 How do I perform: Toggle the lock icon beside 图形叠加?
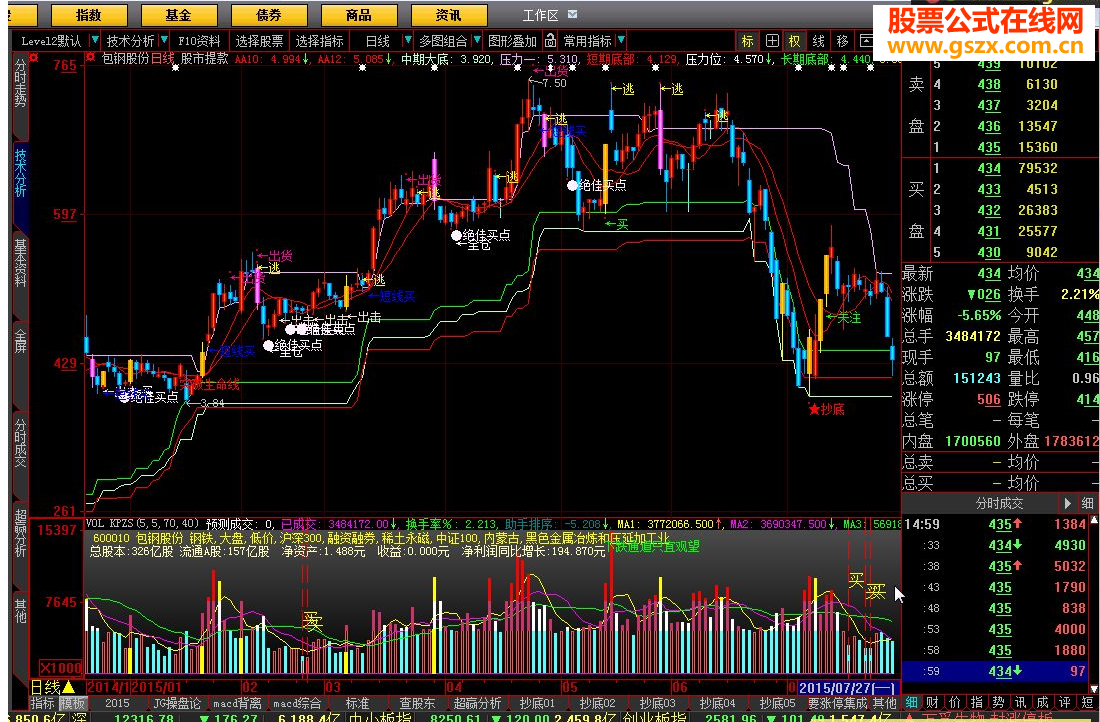pos(551,41)
